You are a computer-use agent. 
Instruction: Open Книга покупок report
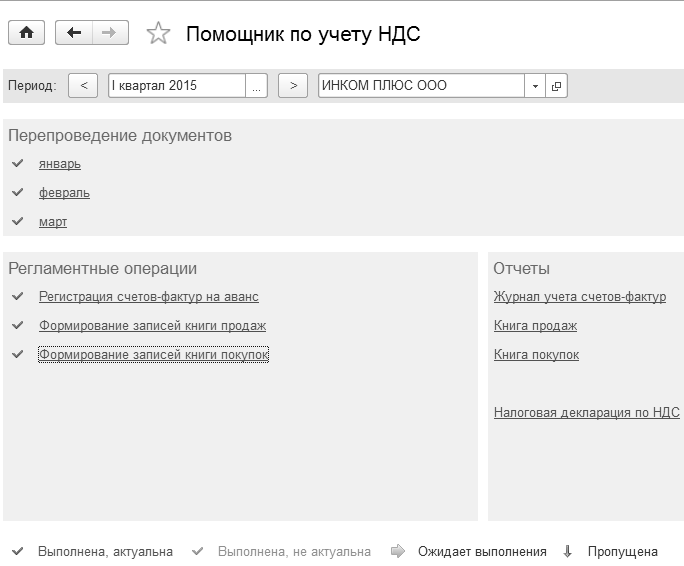[536, 355]
